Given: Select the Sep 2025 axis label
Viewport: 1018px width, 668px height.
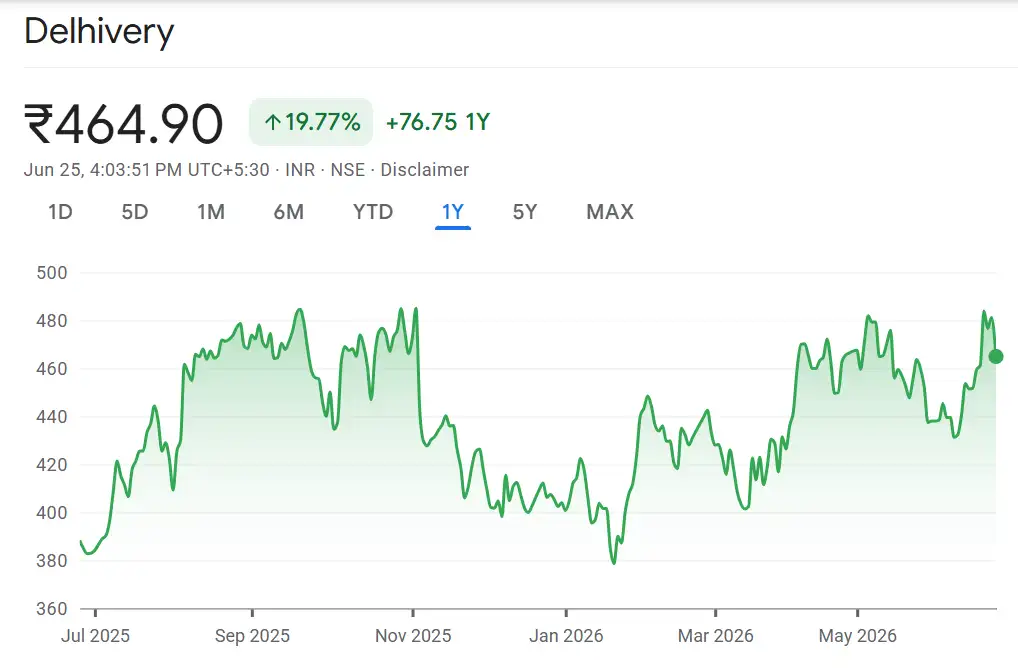Looking at the screenshot, I should click(x=253, y=636).
